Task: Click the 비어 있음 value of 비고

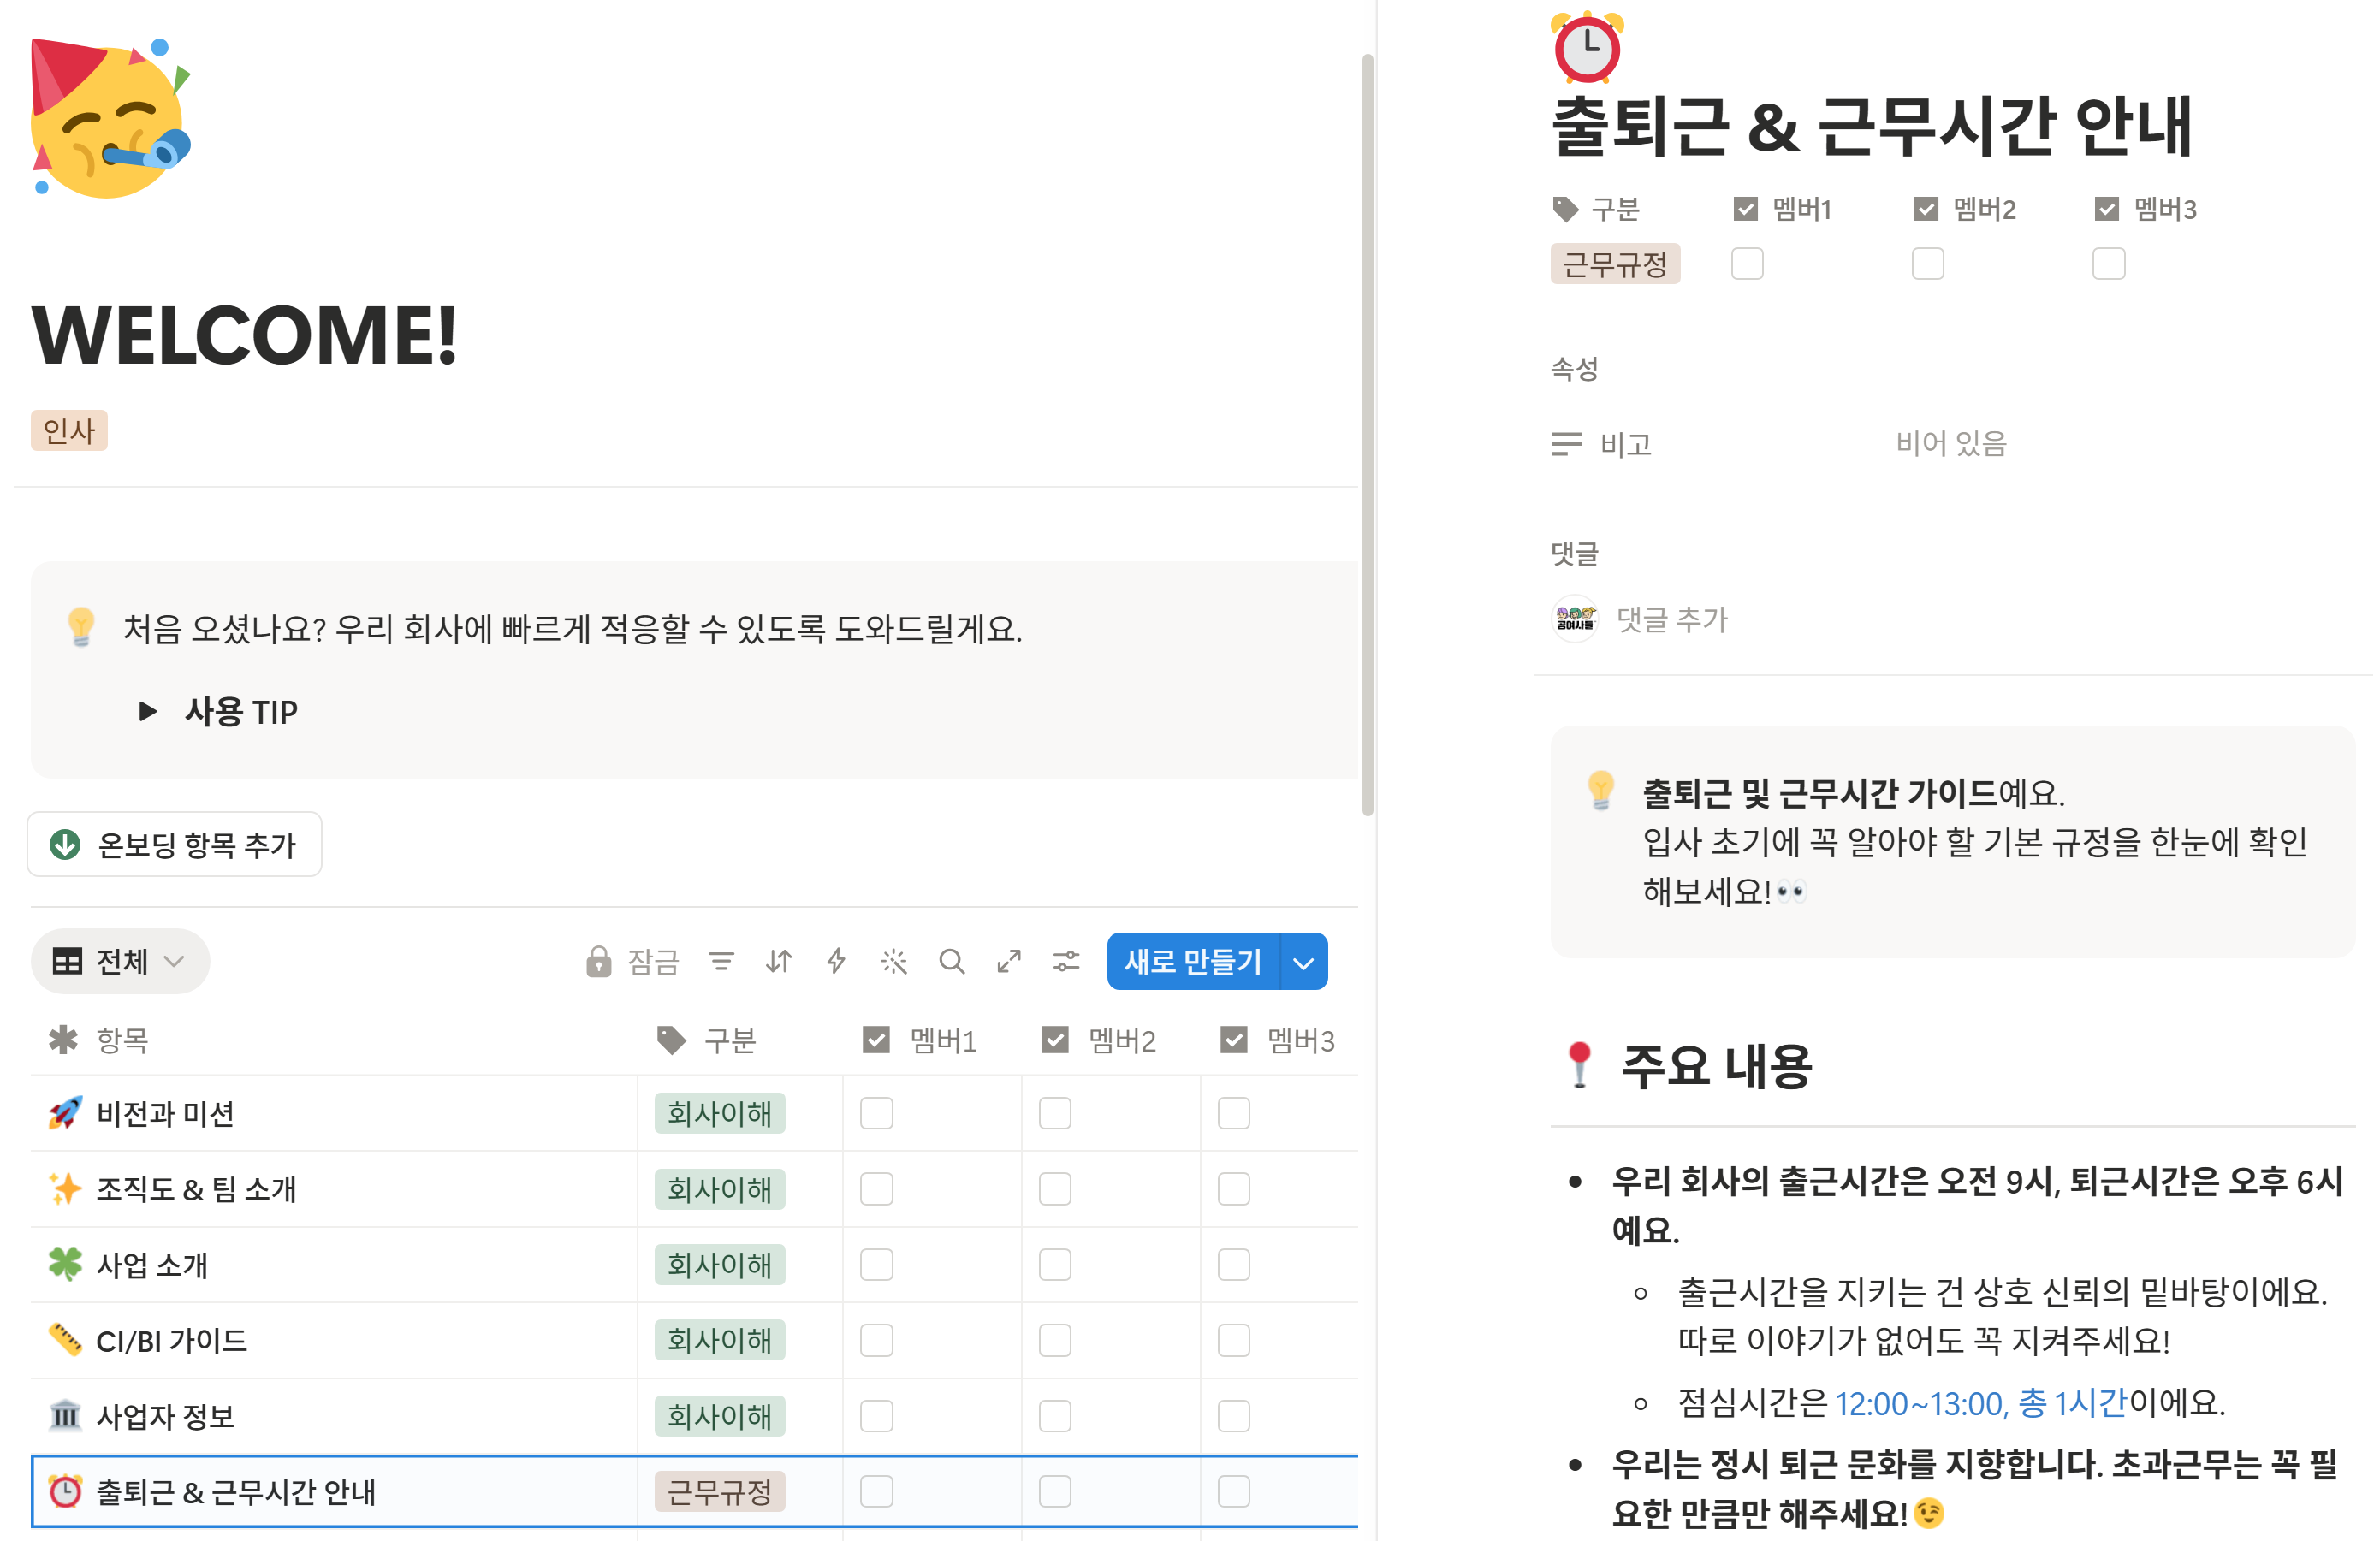Action: [x=1951, y=443]
